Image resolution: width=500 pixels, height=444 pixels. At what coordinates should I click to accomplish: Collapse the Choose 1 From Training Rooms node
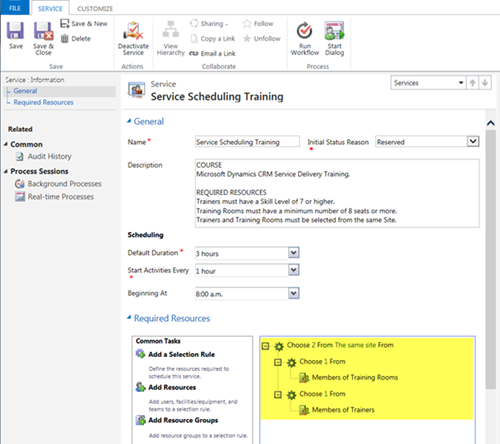coord(278,362)
